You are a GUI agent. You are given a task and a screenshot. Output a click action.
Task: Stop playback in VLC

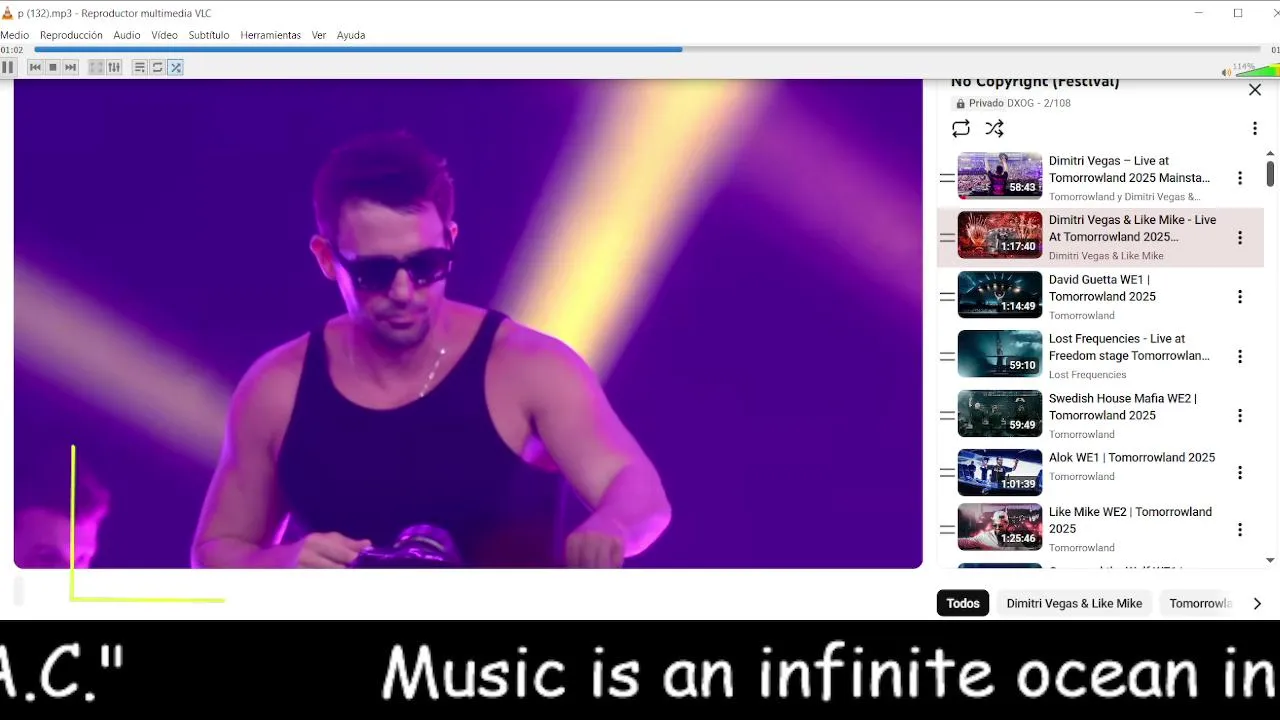[53, 67]
